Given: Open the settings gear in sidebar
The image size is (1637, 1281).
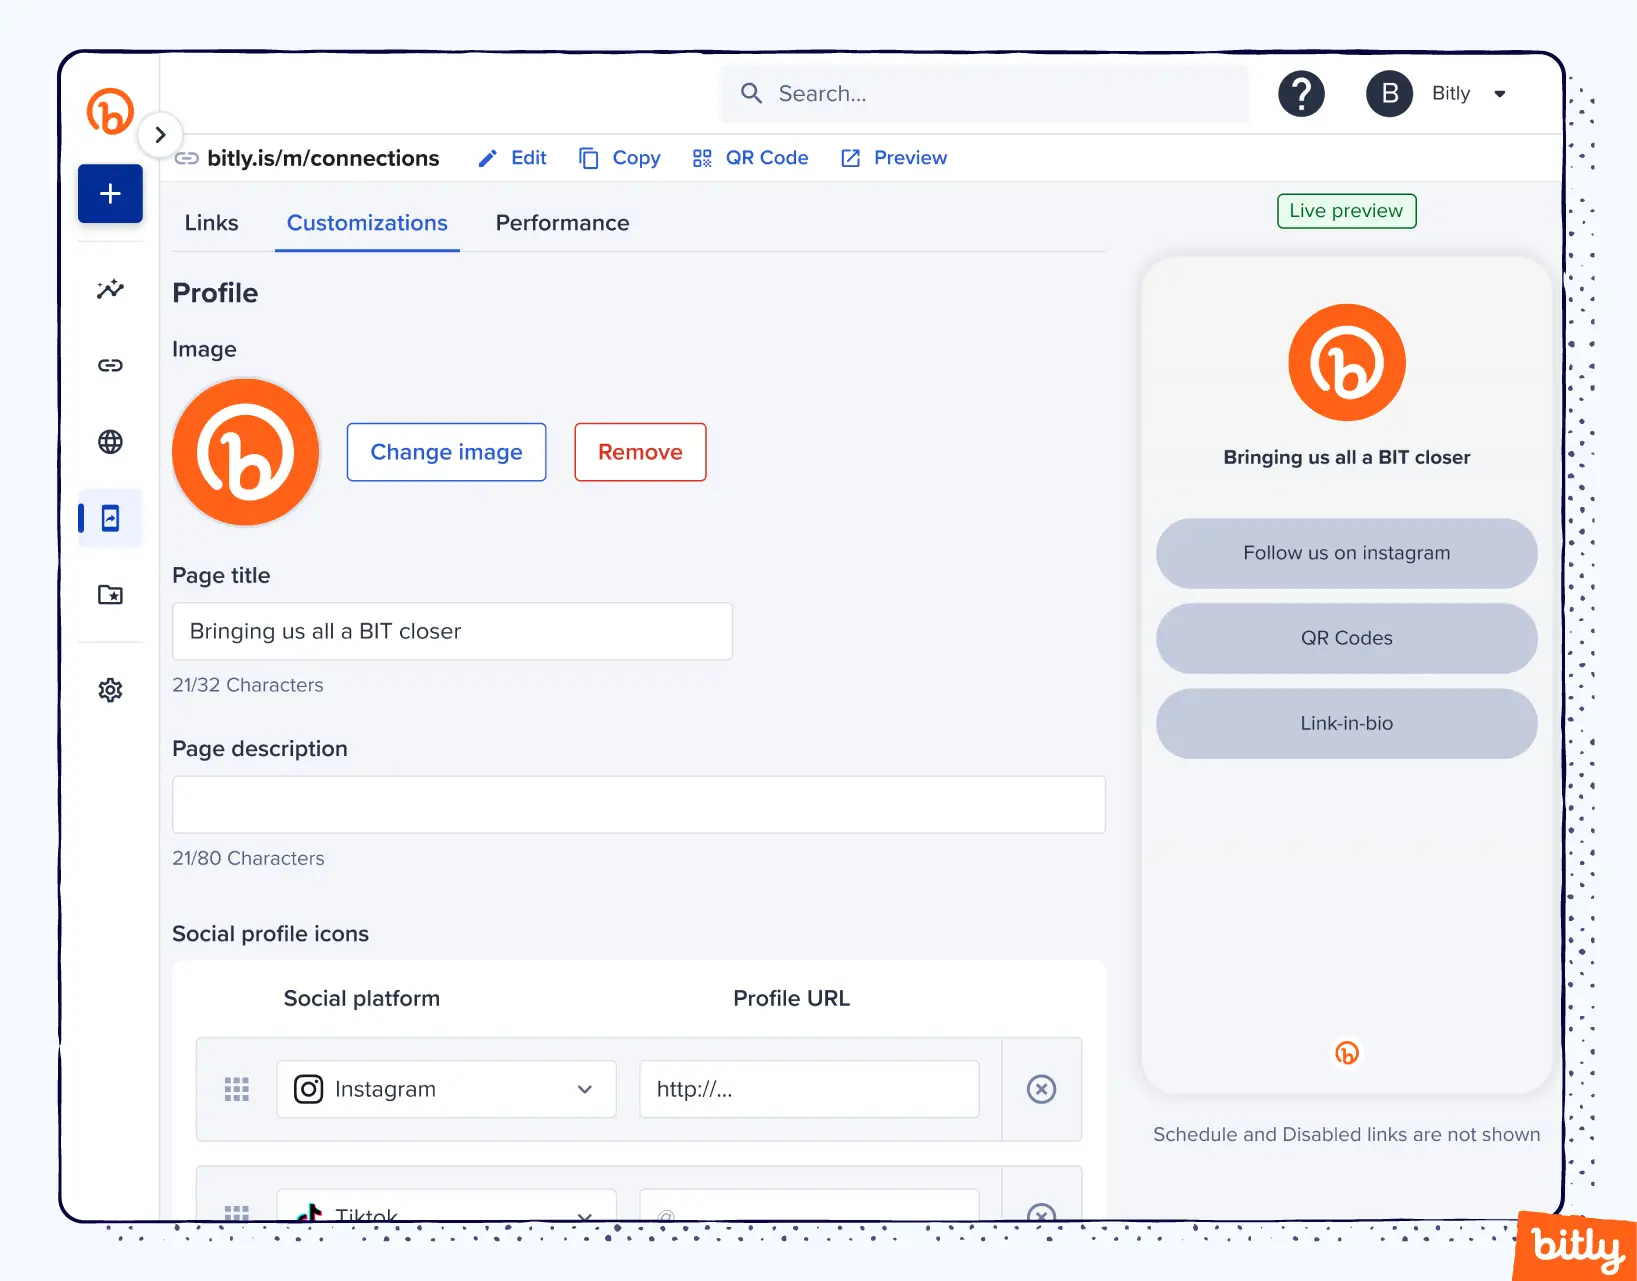Looking at the screenshot, I should pos(110,690).
